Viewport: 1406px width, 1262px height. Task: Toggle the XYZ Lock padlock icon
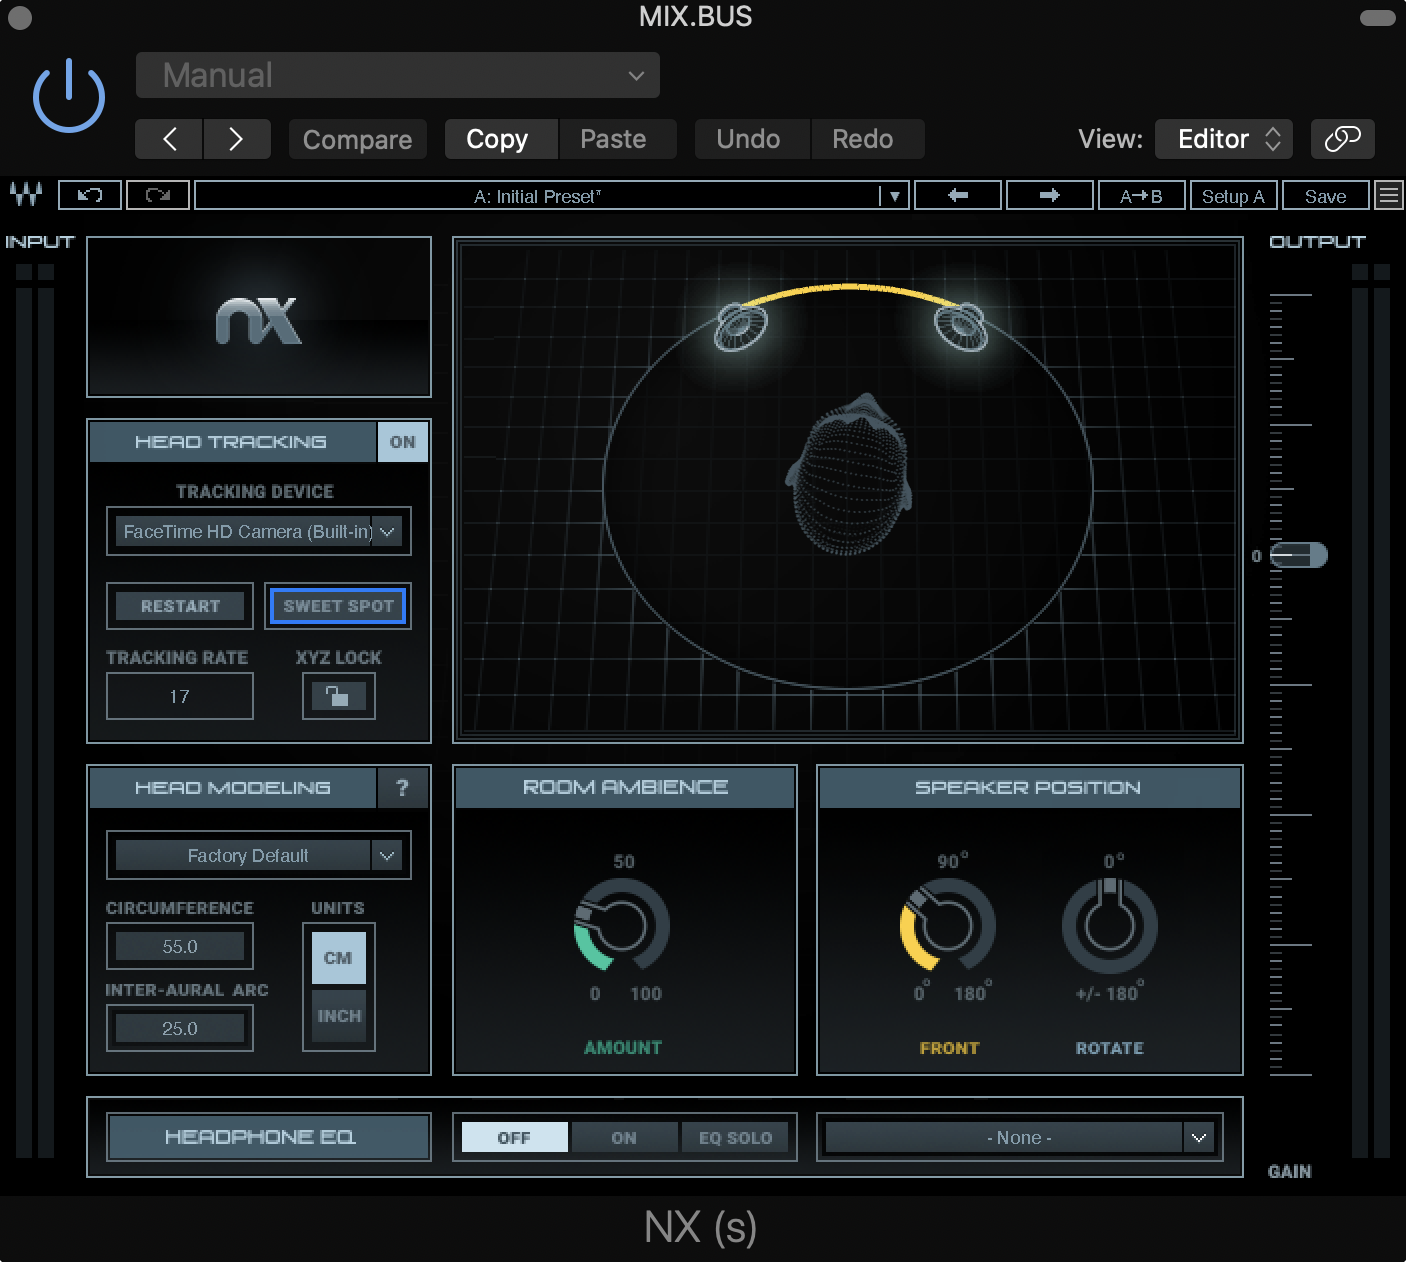tap(339, 696)
